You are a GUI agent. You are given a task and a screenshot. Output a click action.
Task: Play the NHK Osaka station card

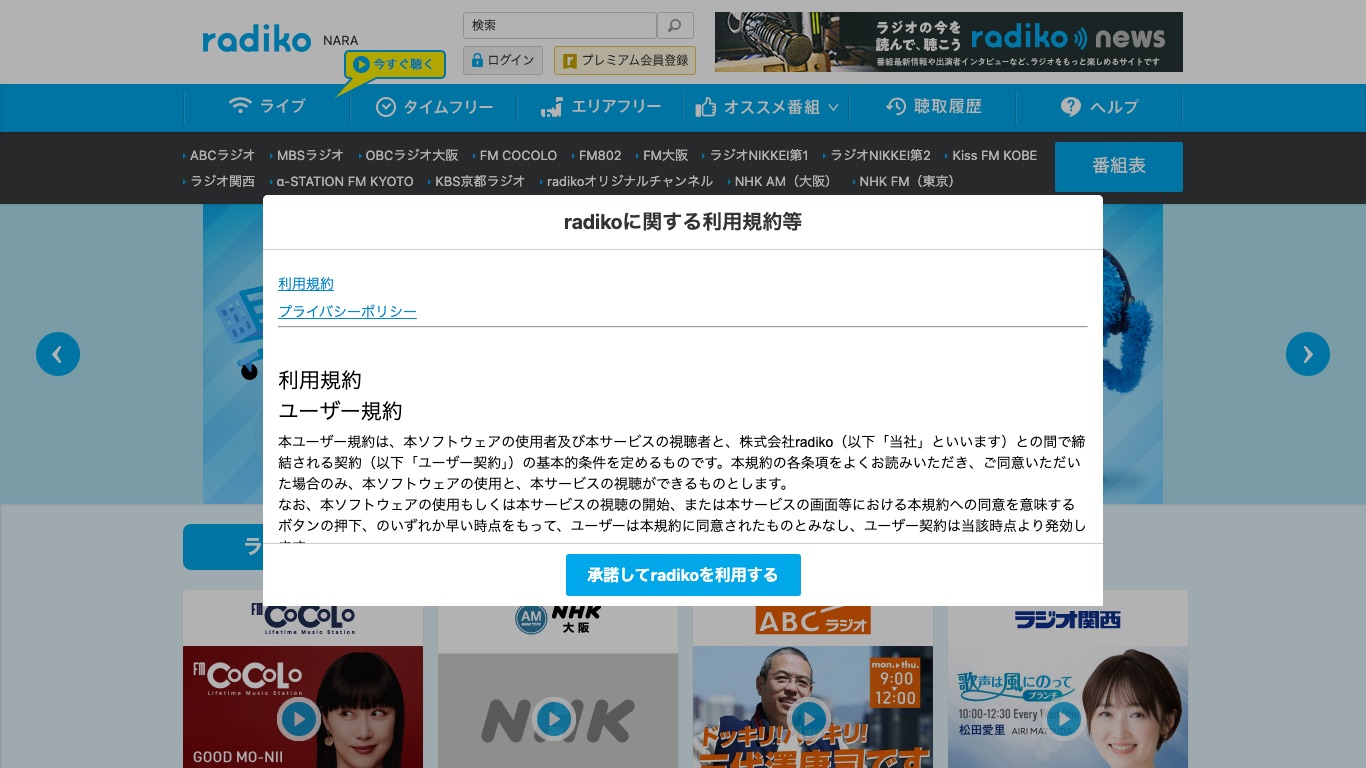553,718
